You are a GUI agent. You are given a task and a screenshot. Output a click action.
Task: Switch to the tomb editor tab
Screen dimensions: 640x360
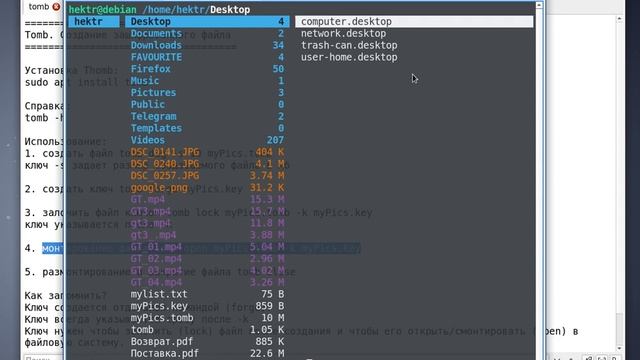pos(39,7)
